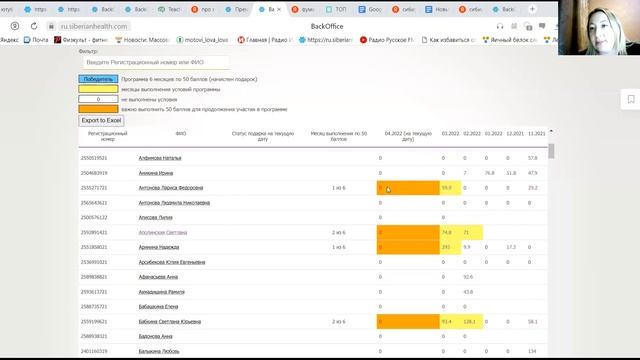640x360 pixels.
Task: Open a new browser tab with plus
Action: pyautogui.click(x=532, y=9)
